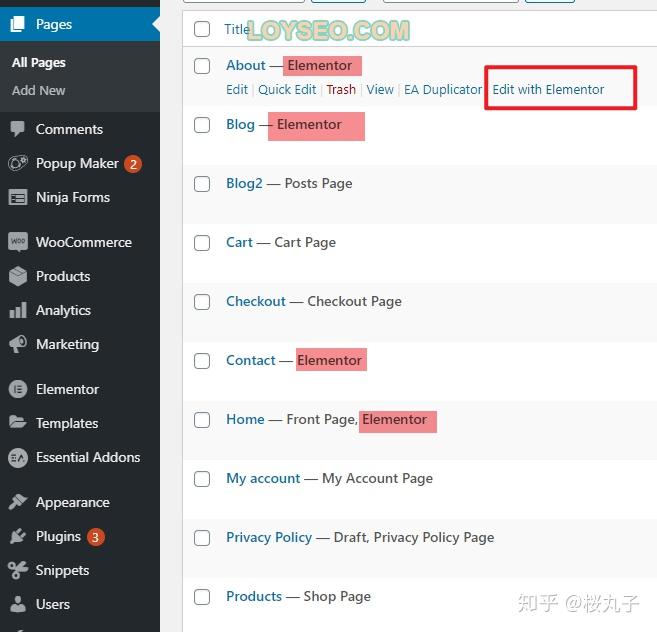This screenshot has height=632, width=657.
Task: Click the Essential Addons icon
Action: pos(18,457)
